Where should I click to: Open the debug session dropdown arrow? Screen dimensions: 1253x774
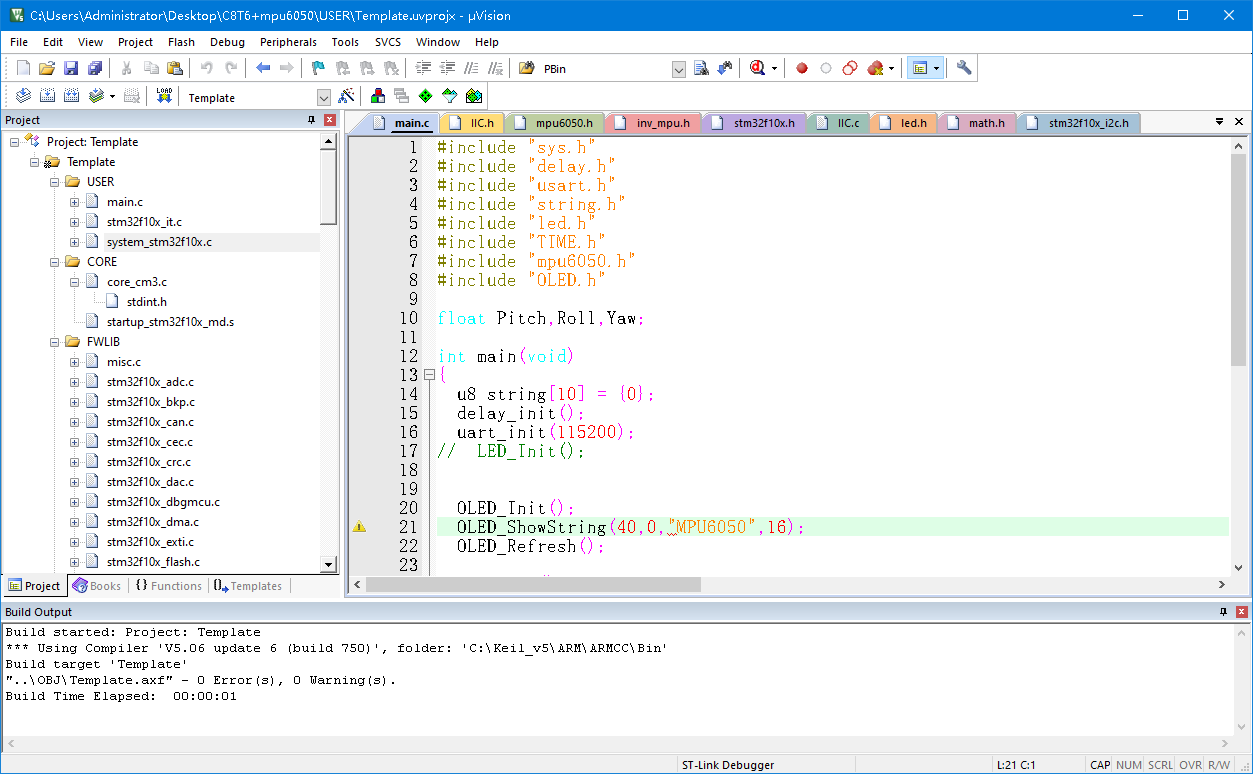pyautogui.click(x=774, y=68)
